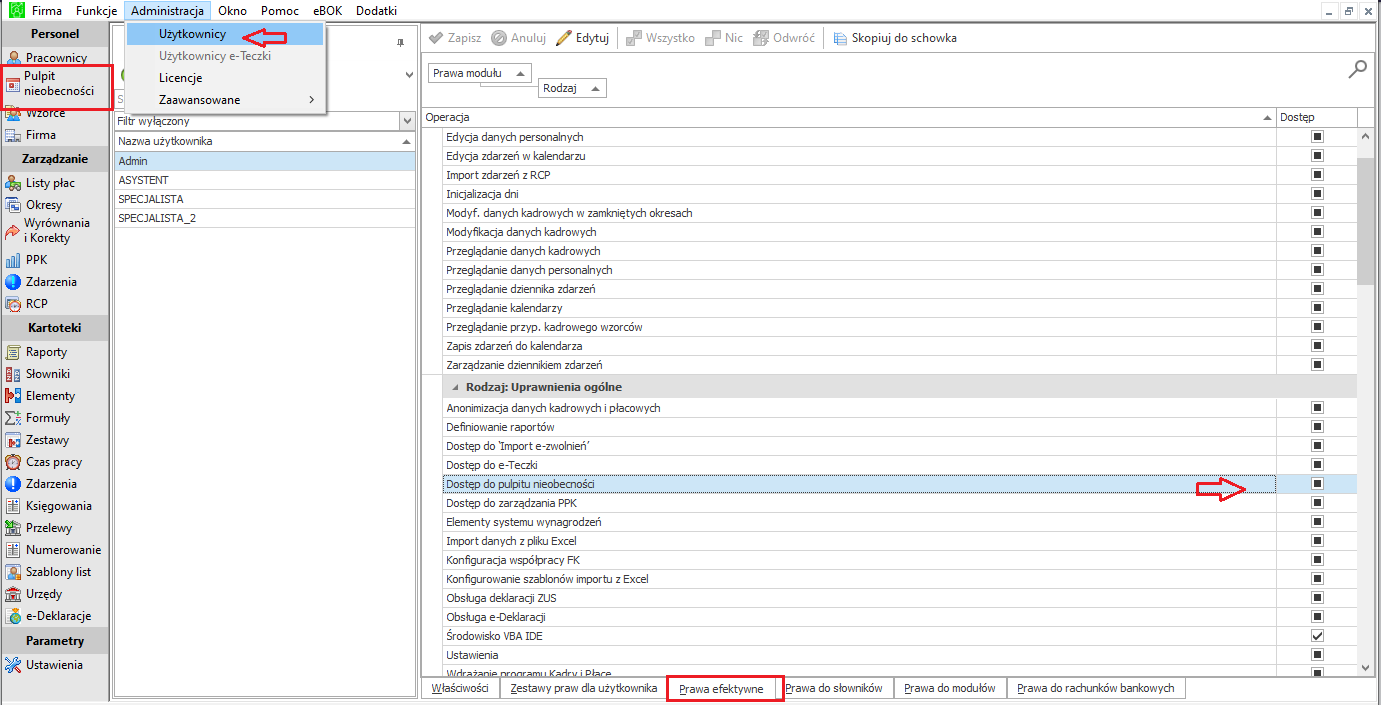Toggle access for Inicjalizacja dnia
The height and width of the screenshot is (714, 1389).
tap(1317, 194)
